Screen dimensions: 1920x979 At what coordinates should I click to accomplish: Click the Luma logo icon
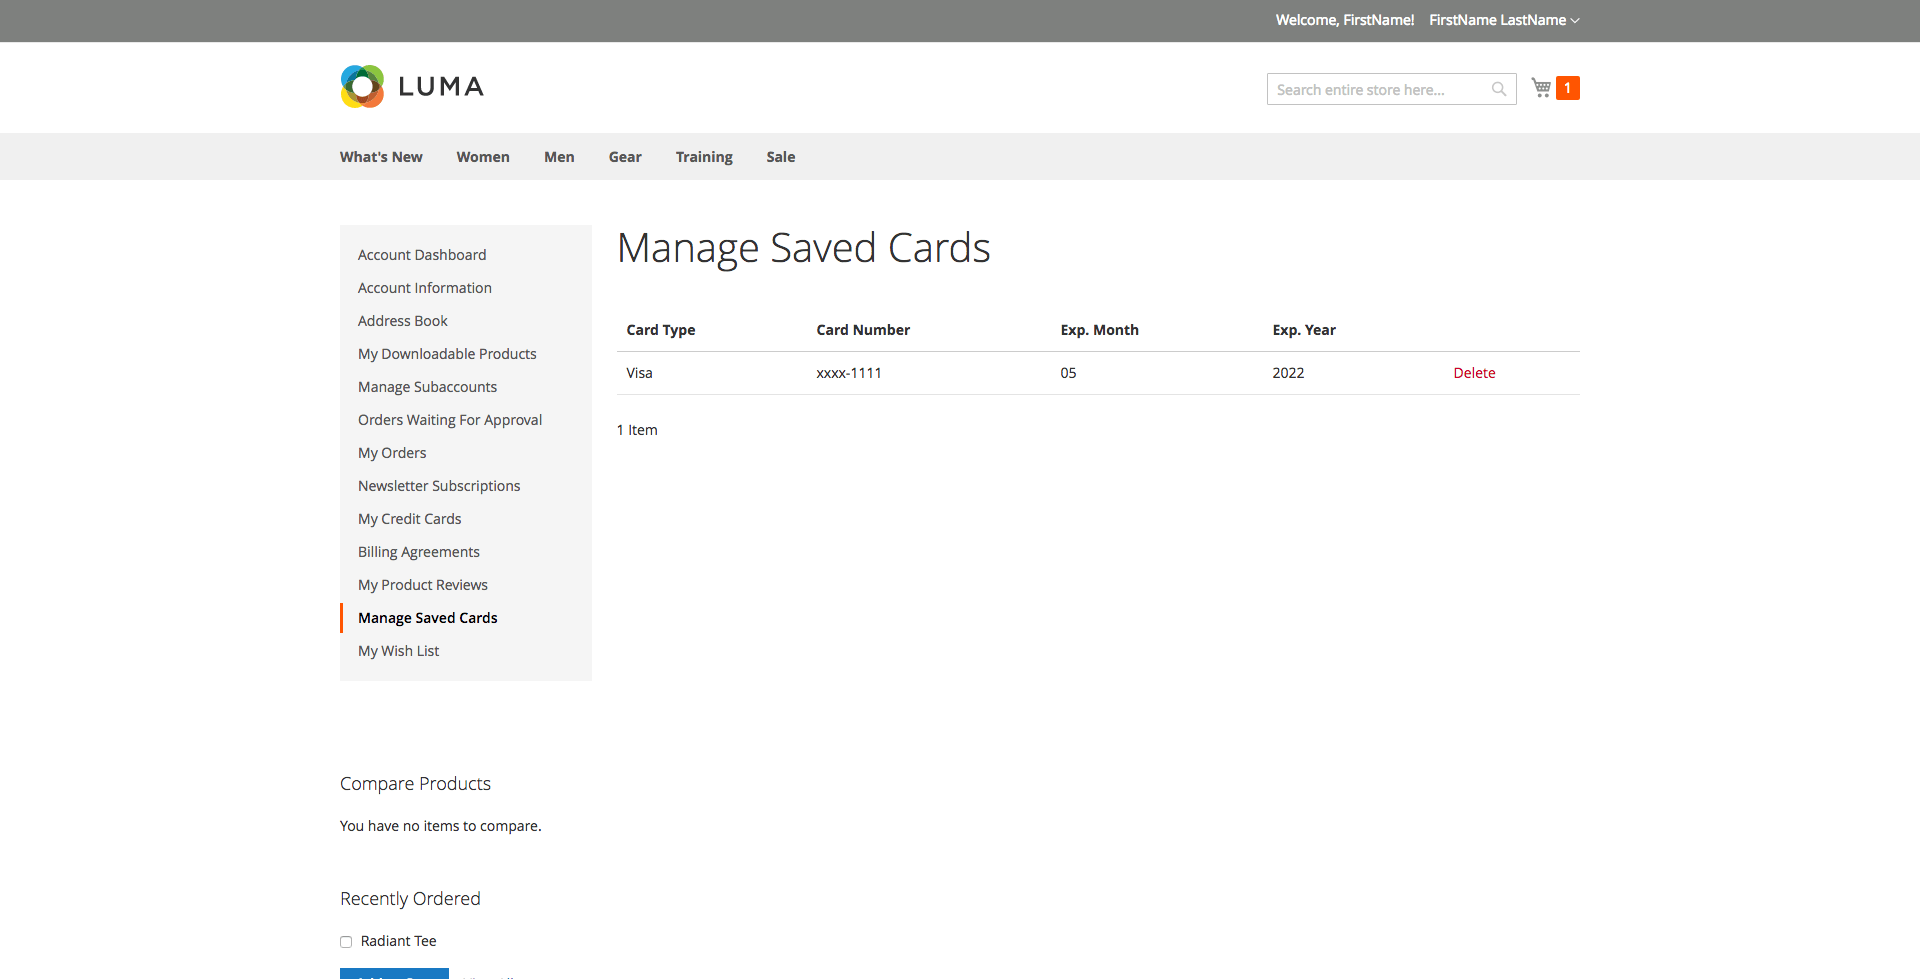[x=362, y=87]
